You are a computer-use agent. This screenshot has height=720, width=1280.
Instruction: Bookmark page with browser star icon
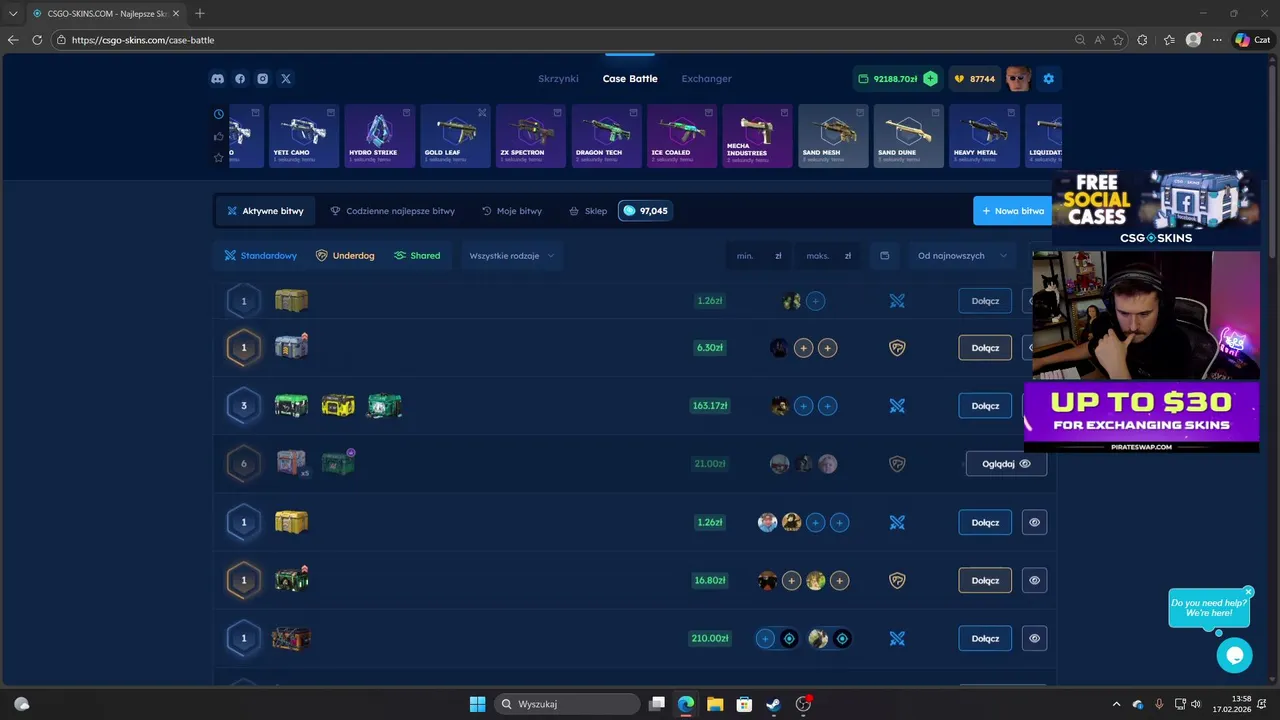(1118, 40)
